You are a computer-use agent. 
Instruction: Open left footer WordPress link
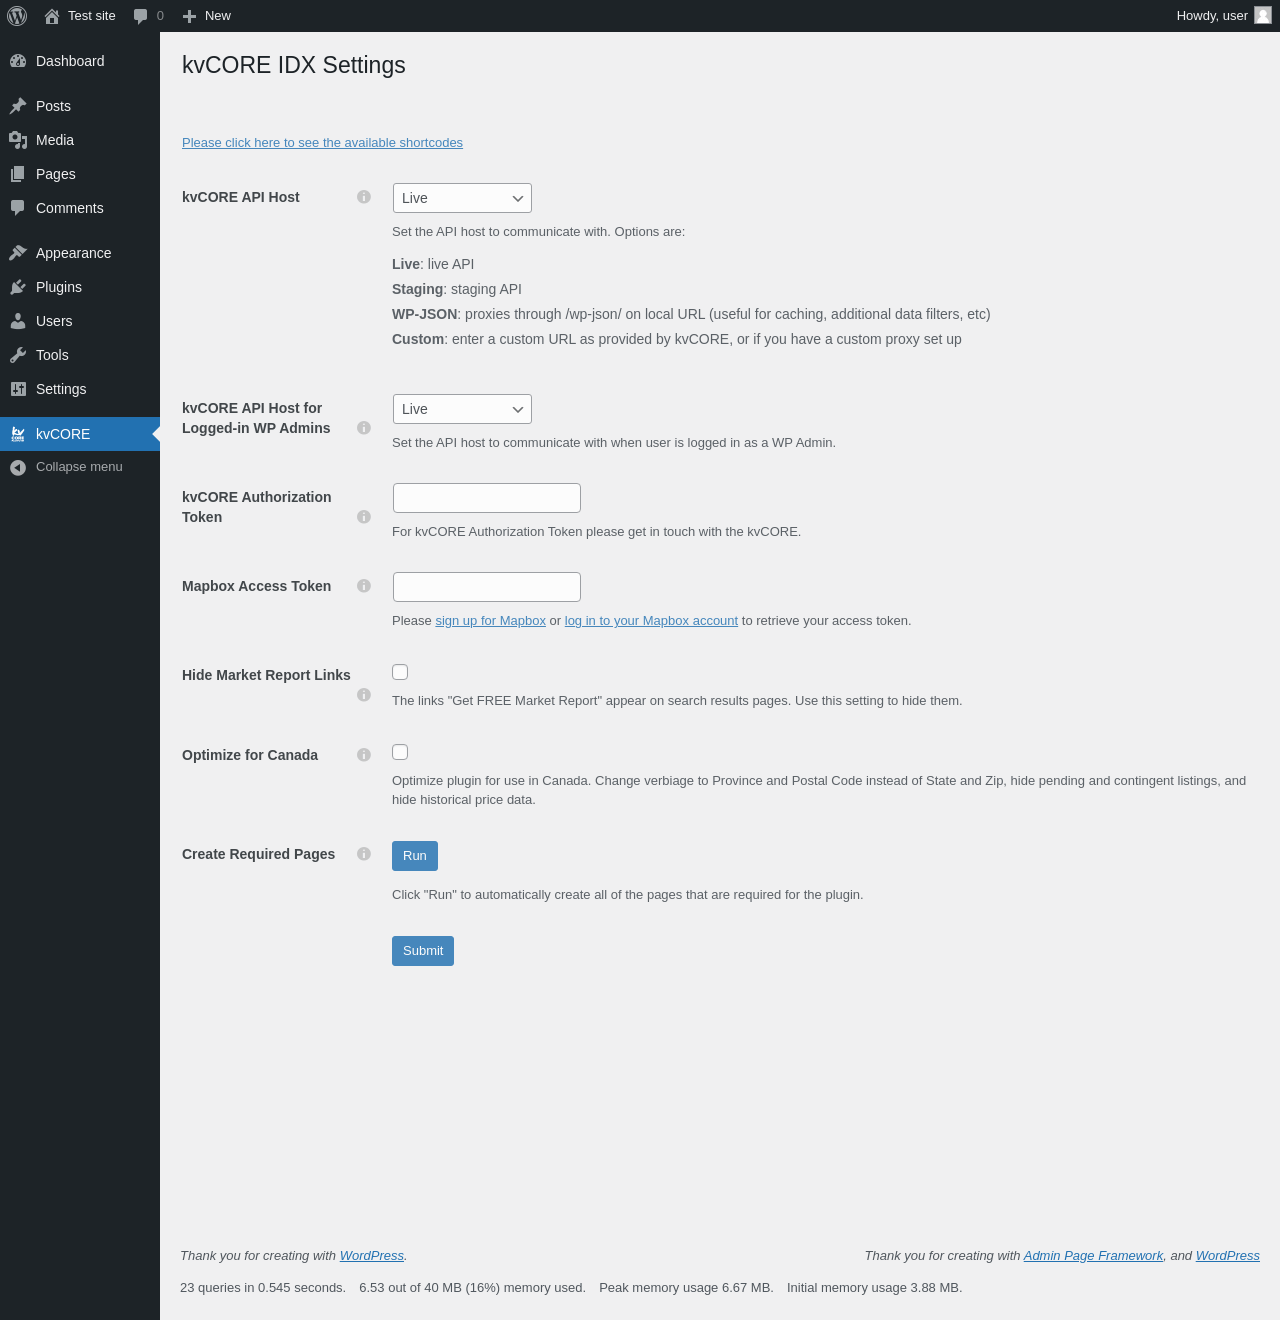click(x=372, y=1256)
